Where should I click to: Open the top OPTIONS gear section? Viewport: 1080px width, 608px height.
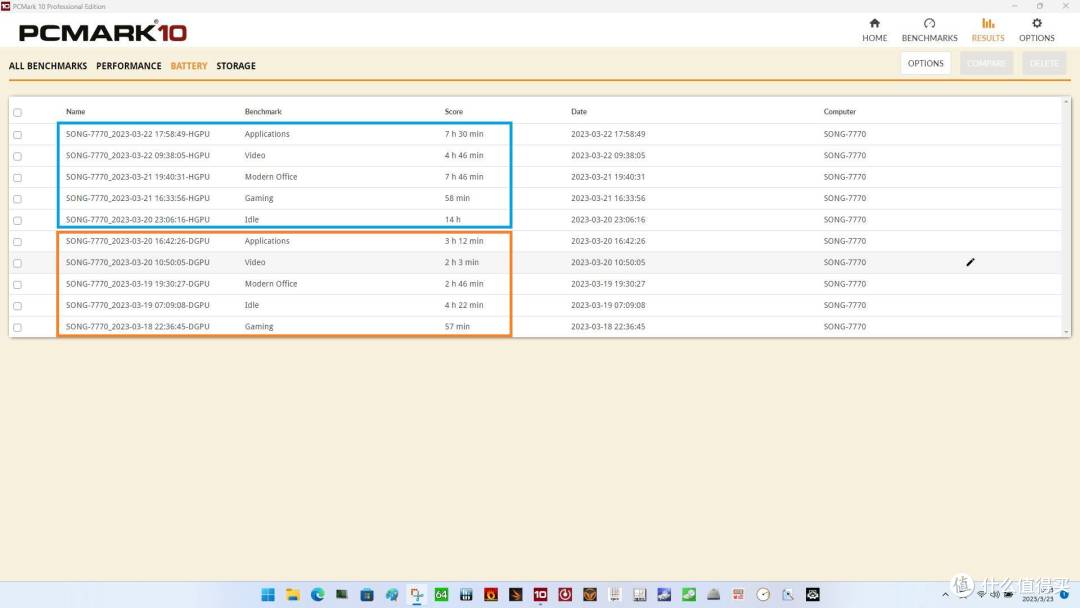[1037, 30]
